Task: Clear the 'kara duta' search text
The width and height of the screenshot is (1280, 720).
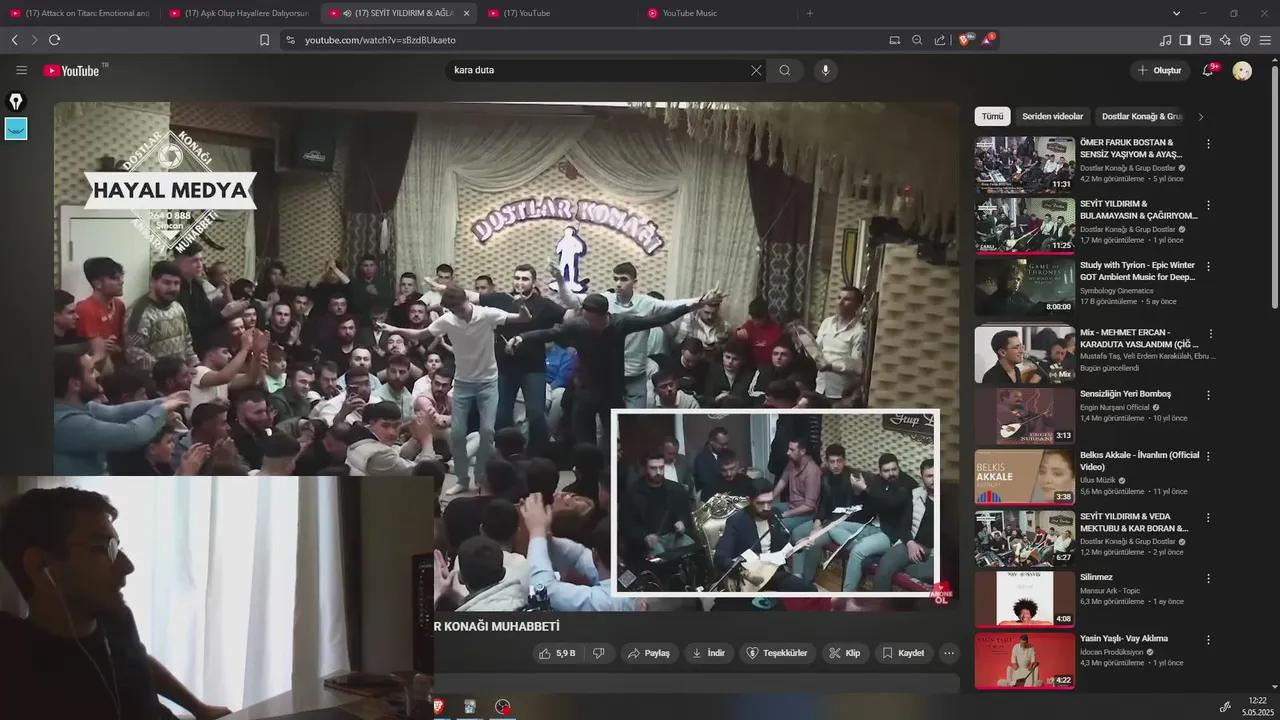Action: pos(756,70)
